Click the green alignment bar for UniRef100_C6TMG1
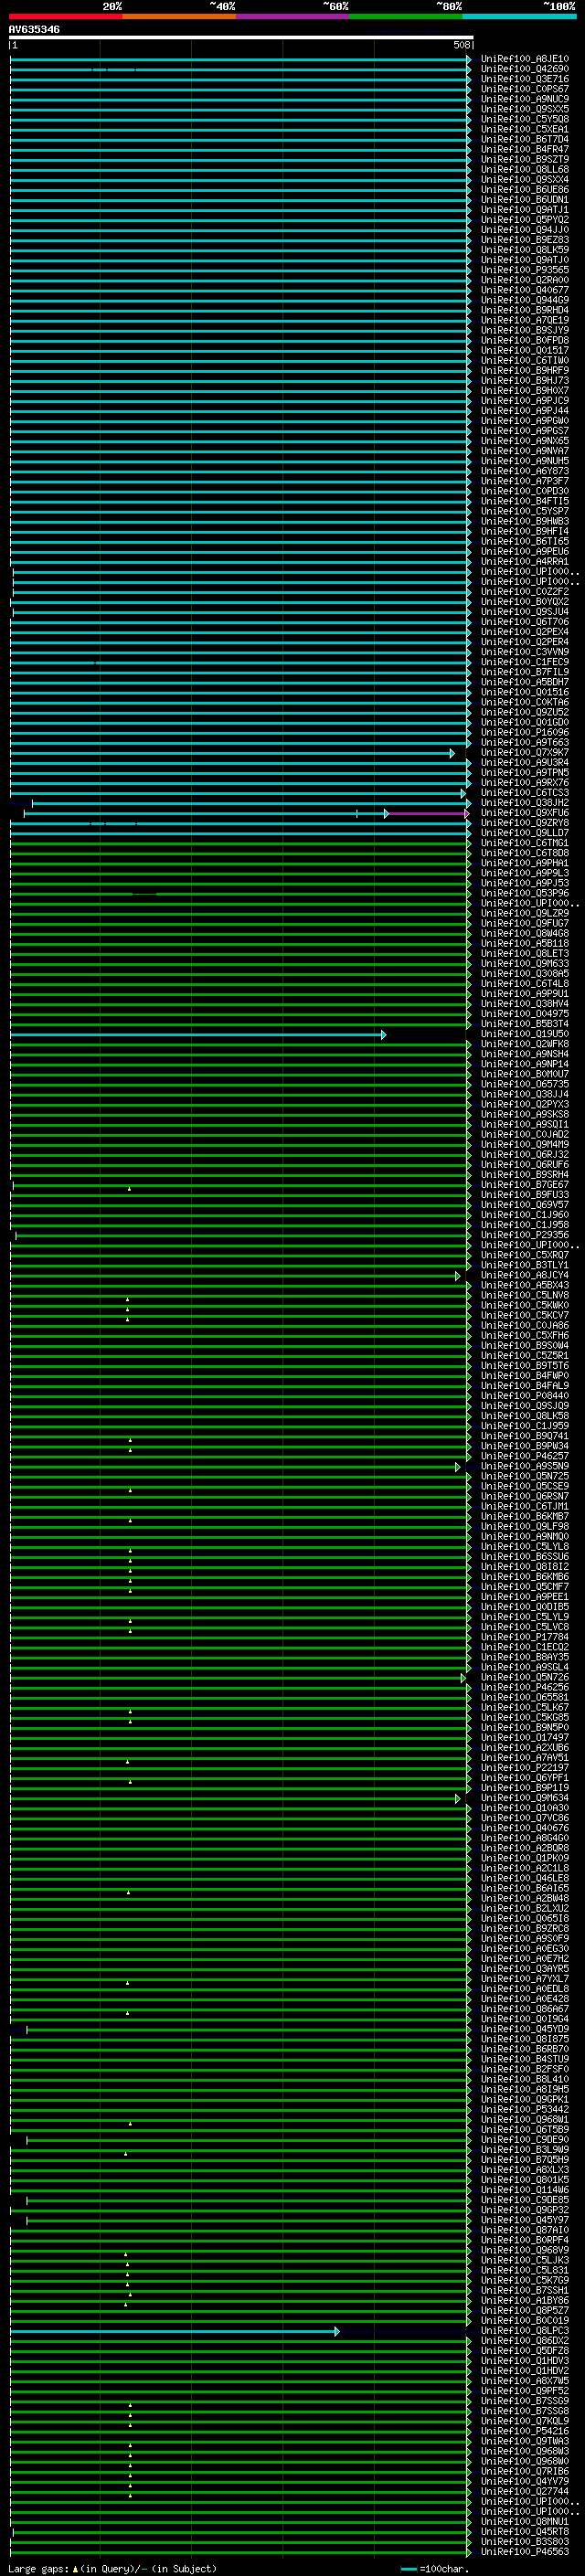 240,844
